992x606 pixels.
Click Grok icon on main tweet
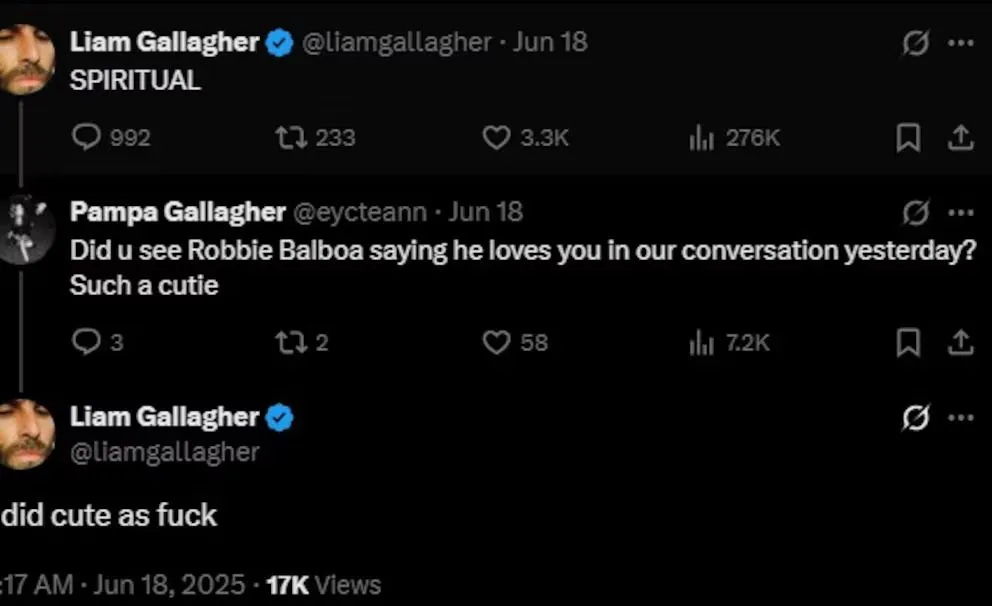[915, 418]
